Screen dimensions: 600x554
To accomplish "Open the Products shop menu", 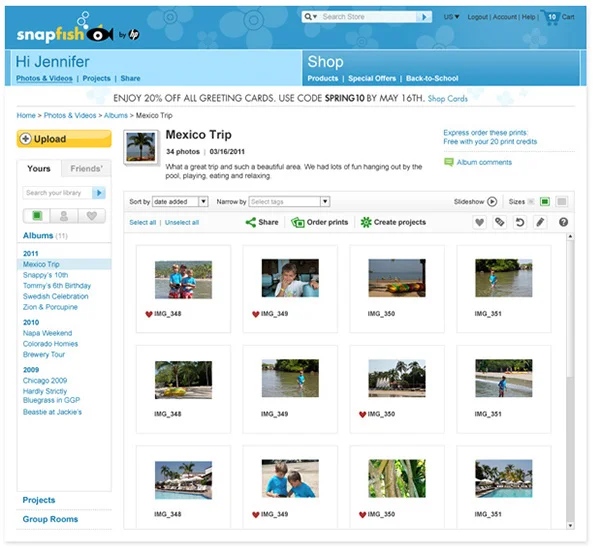I will pyautogui.click(x=323, y=78).
